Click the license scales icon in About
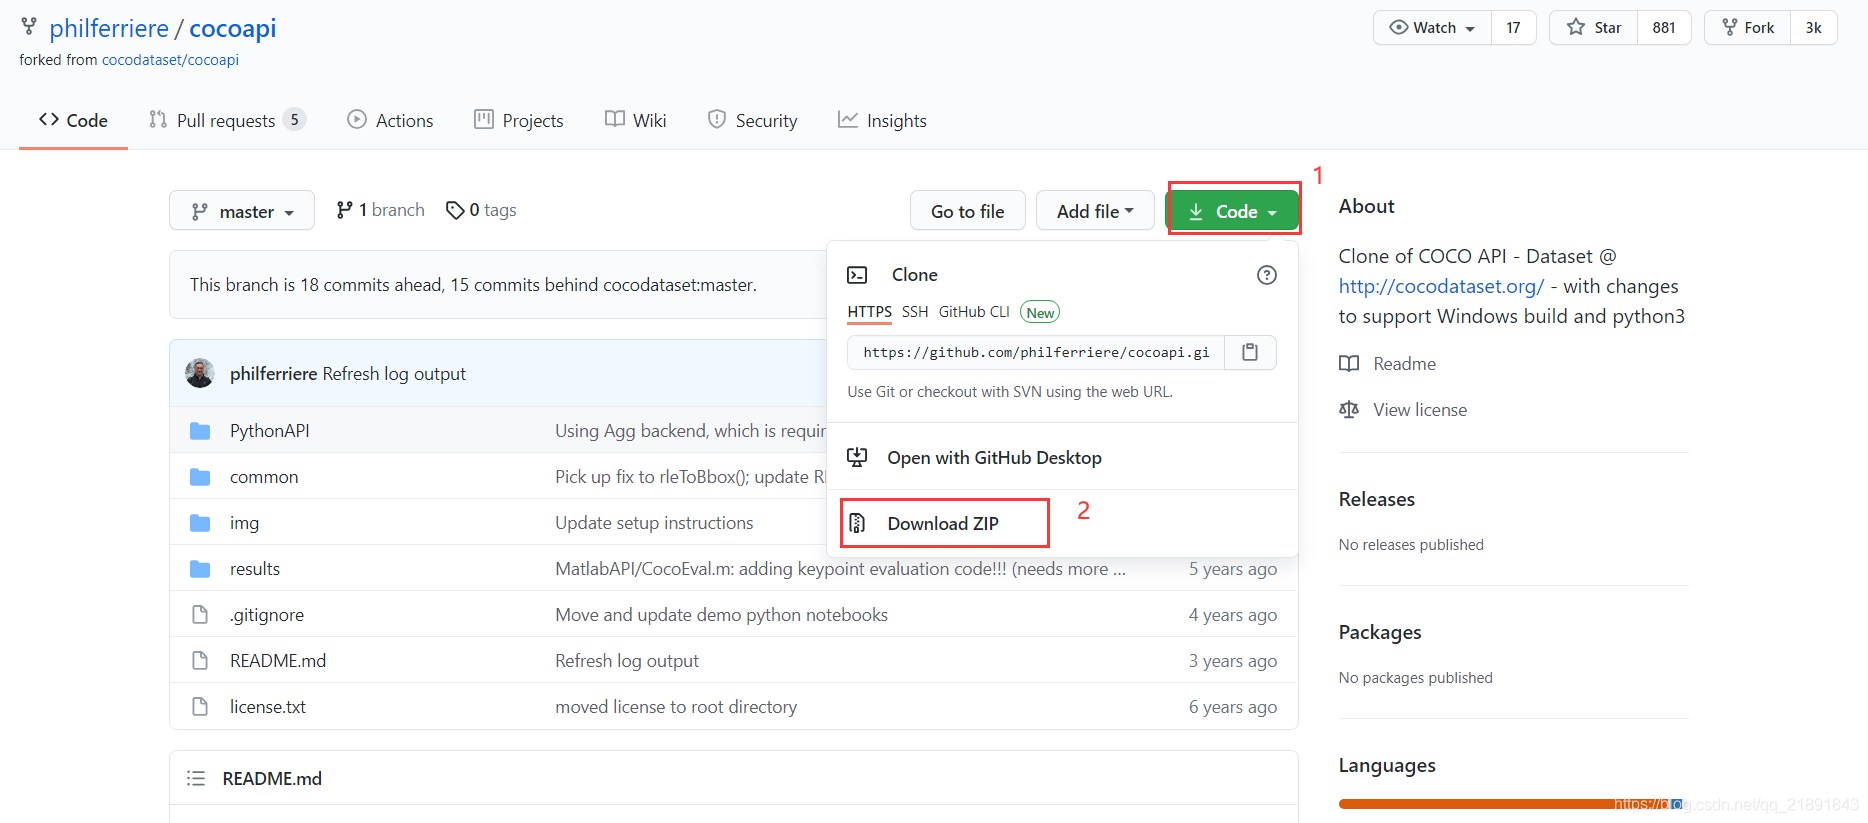Image resolution: width=1868 pixels, height=823 pixels. tap(1349, 410)
